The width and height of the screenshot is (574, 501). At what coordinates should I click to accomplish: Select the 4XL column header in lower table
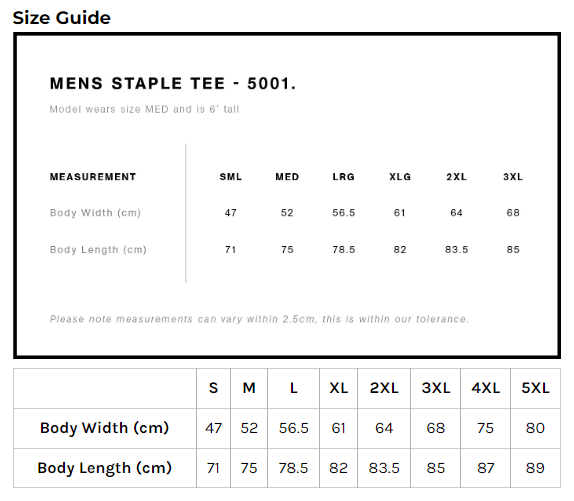click(485, 388)
